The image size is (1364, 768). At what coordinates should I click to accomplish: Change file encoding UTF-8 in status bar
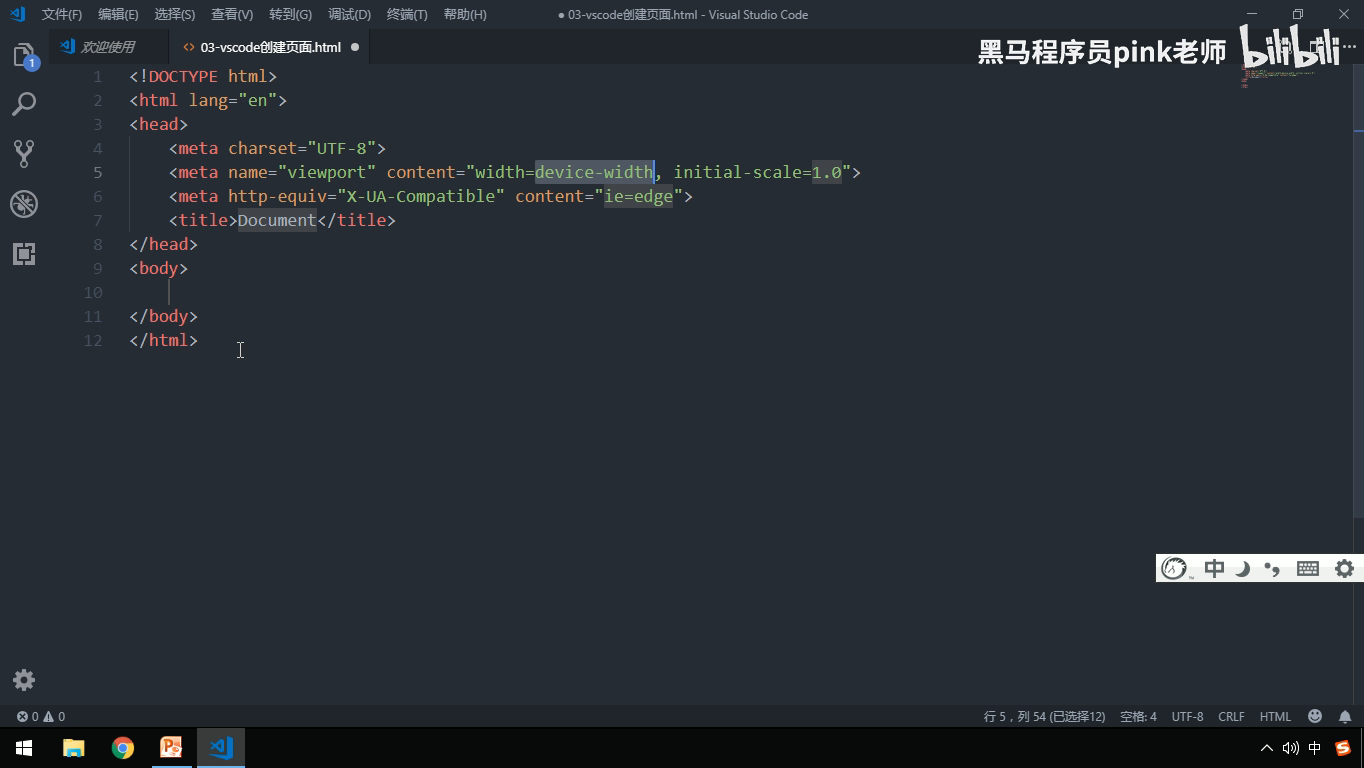pos(1187,716)
